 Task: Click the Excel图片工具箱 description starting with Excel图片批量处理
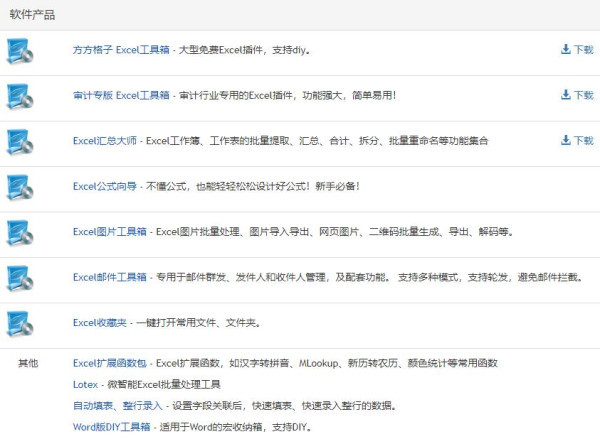pyautogui.click(x=334, y=232)
